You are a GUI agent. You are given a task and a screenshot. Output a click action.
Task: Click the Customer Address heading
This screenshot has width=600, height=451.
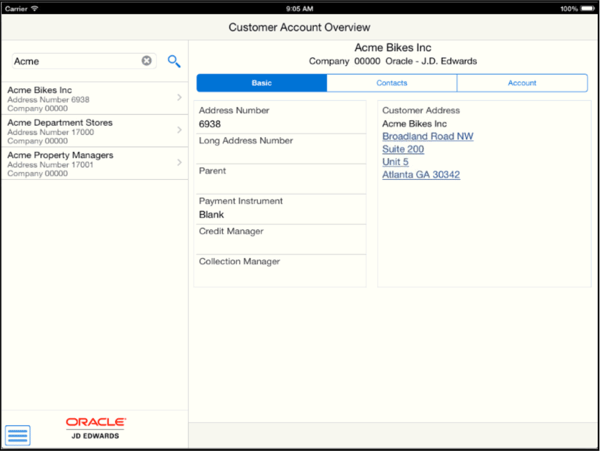tap(421, 111)
